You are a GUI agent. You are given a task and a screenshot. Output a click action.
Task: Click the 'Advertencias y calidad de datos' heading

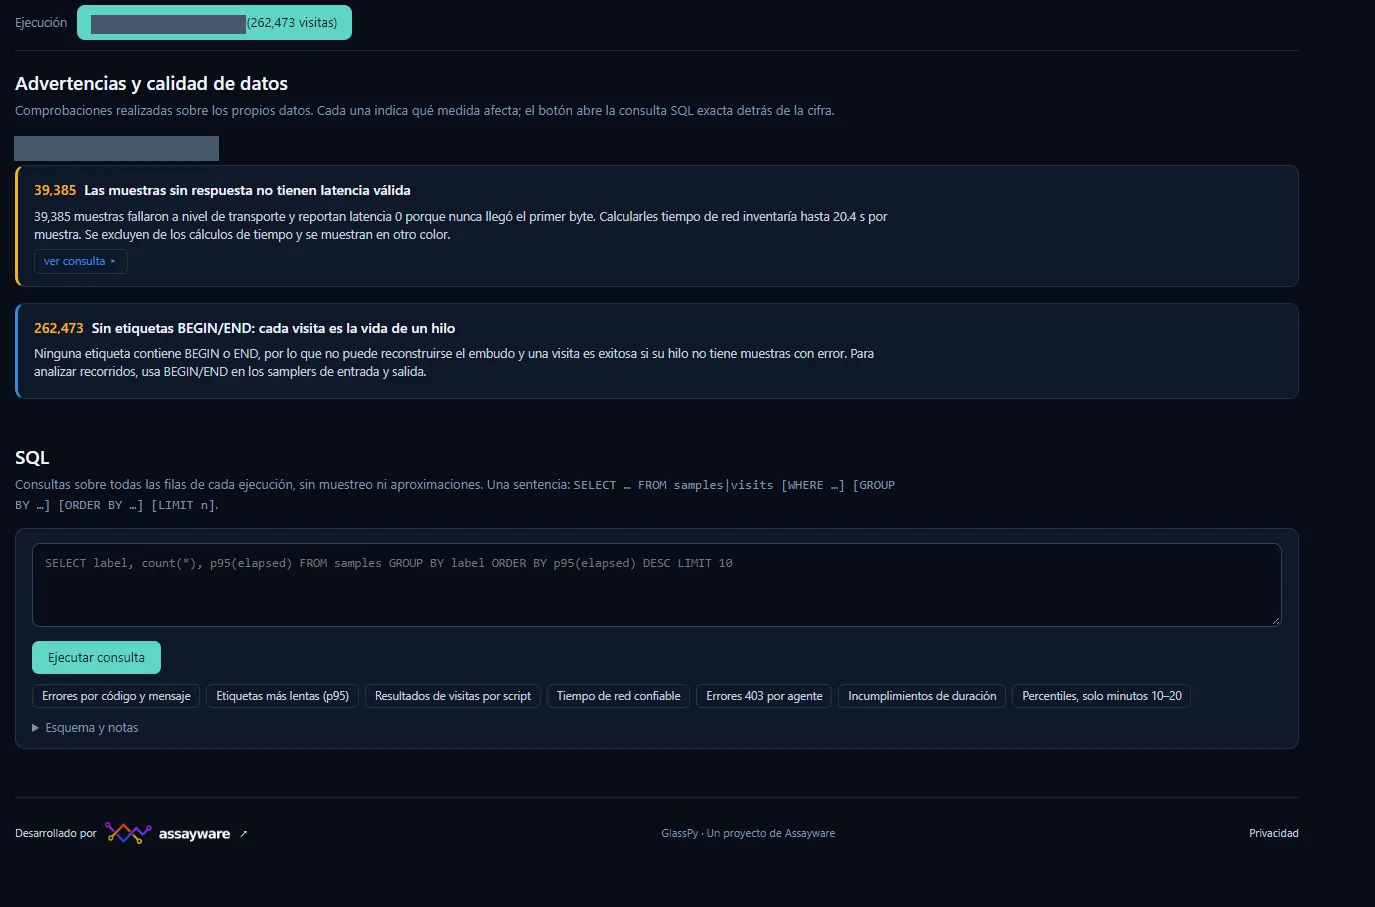coord(151,84)
